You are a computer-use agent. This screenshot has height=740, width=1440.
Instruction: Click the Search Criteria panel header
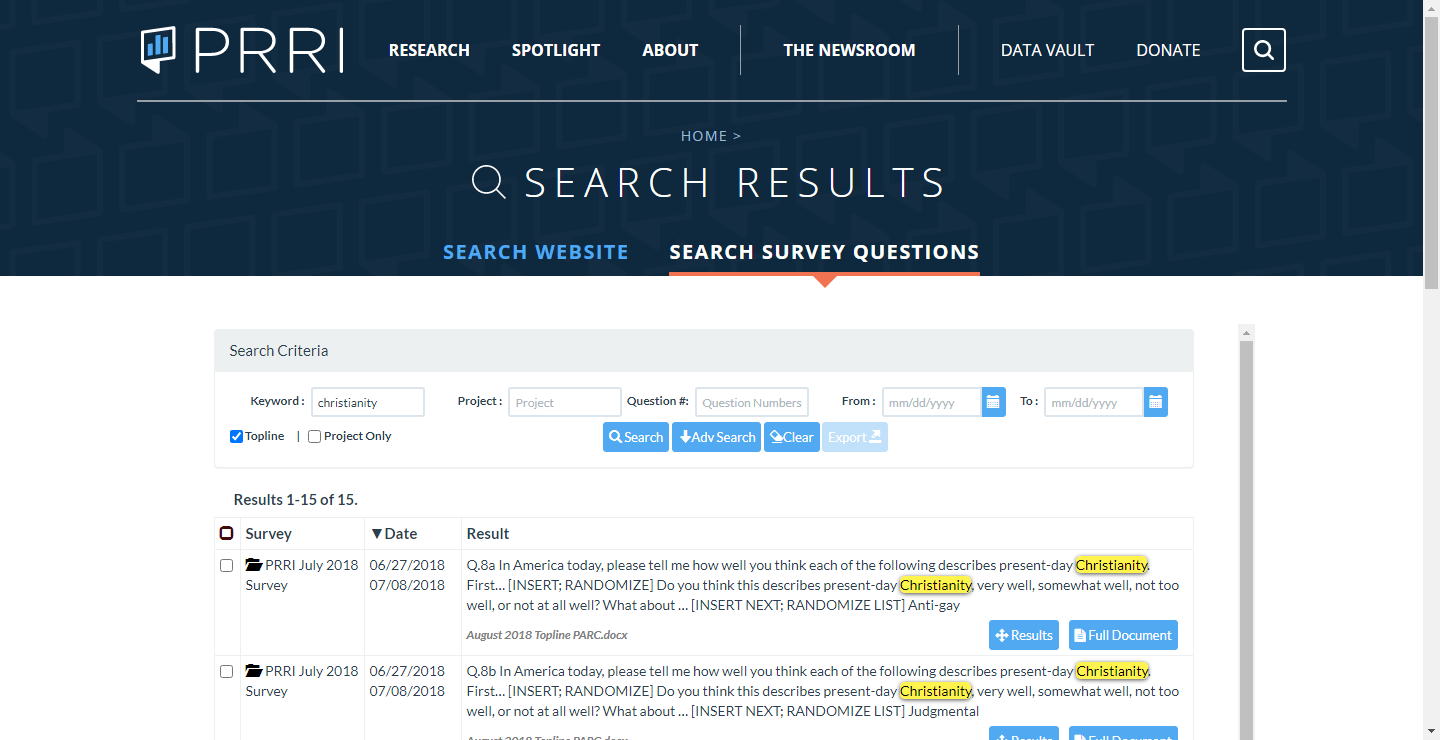(704, 351)
